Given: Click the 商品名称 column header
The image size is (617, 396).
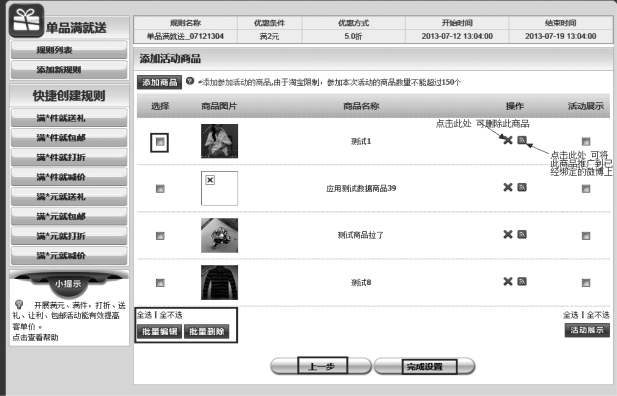Looking at the screenshot, I should point(361,106).
